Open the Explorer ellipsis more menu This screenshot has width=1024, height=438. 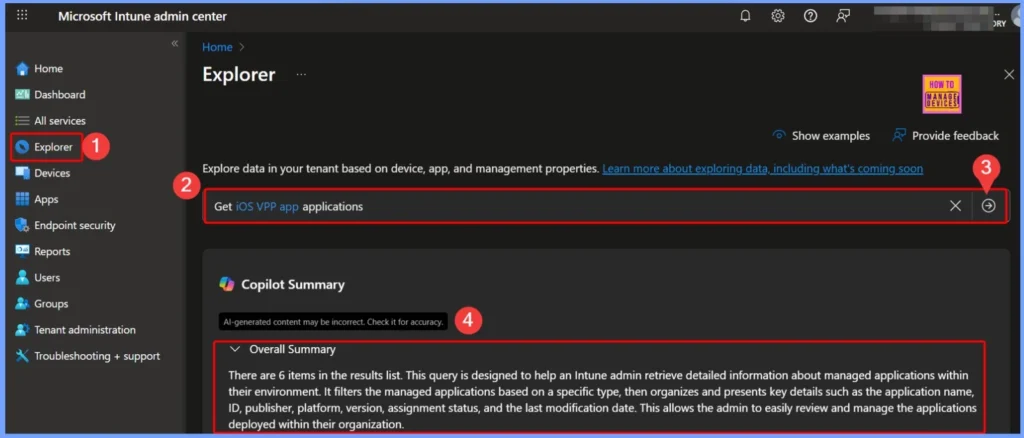click(x=301, y=75)
